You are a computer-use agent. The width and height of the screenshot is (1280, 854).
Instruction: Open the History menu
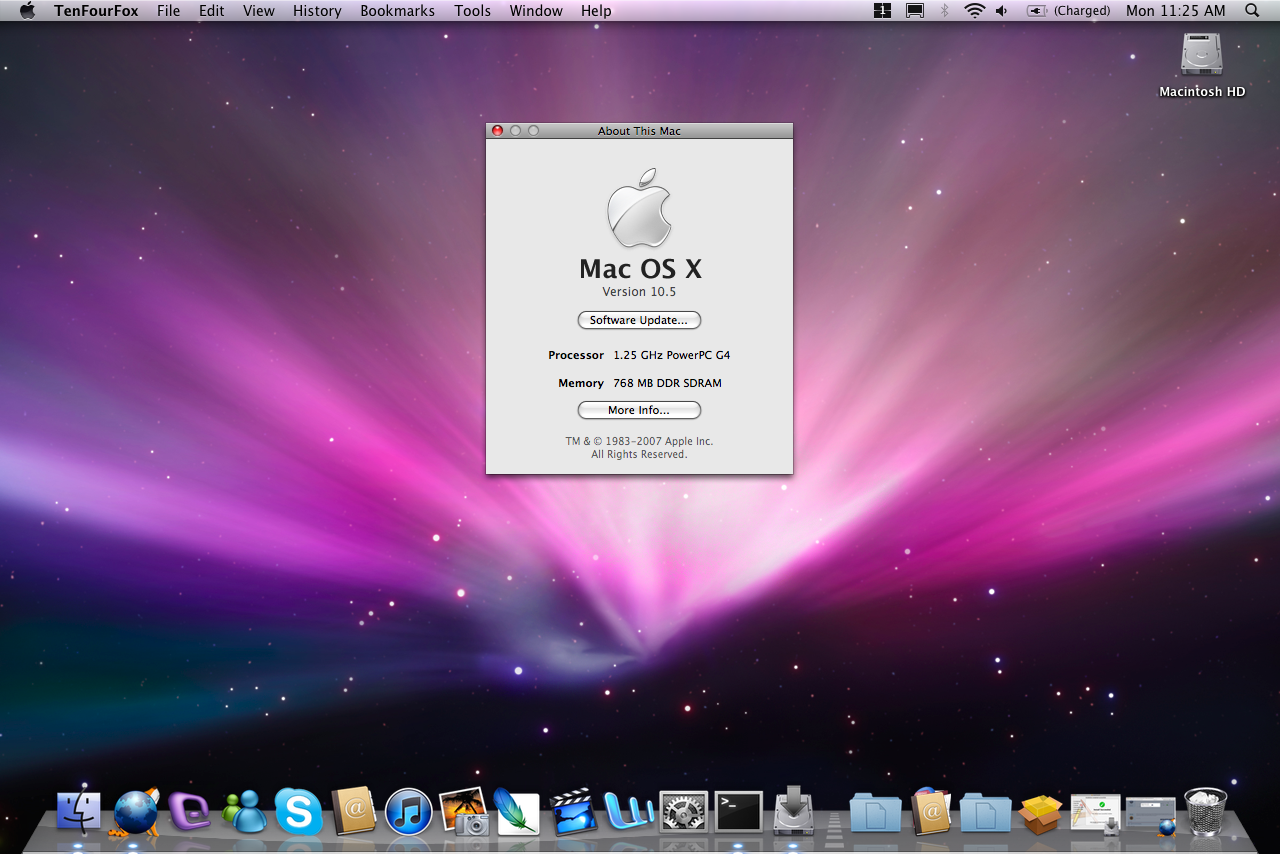coord(317,10)
